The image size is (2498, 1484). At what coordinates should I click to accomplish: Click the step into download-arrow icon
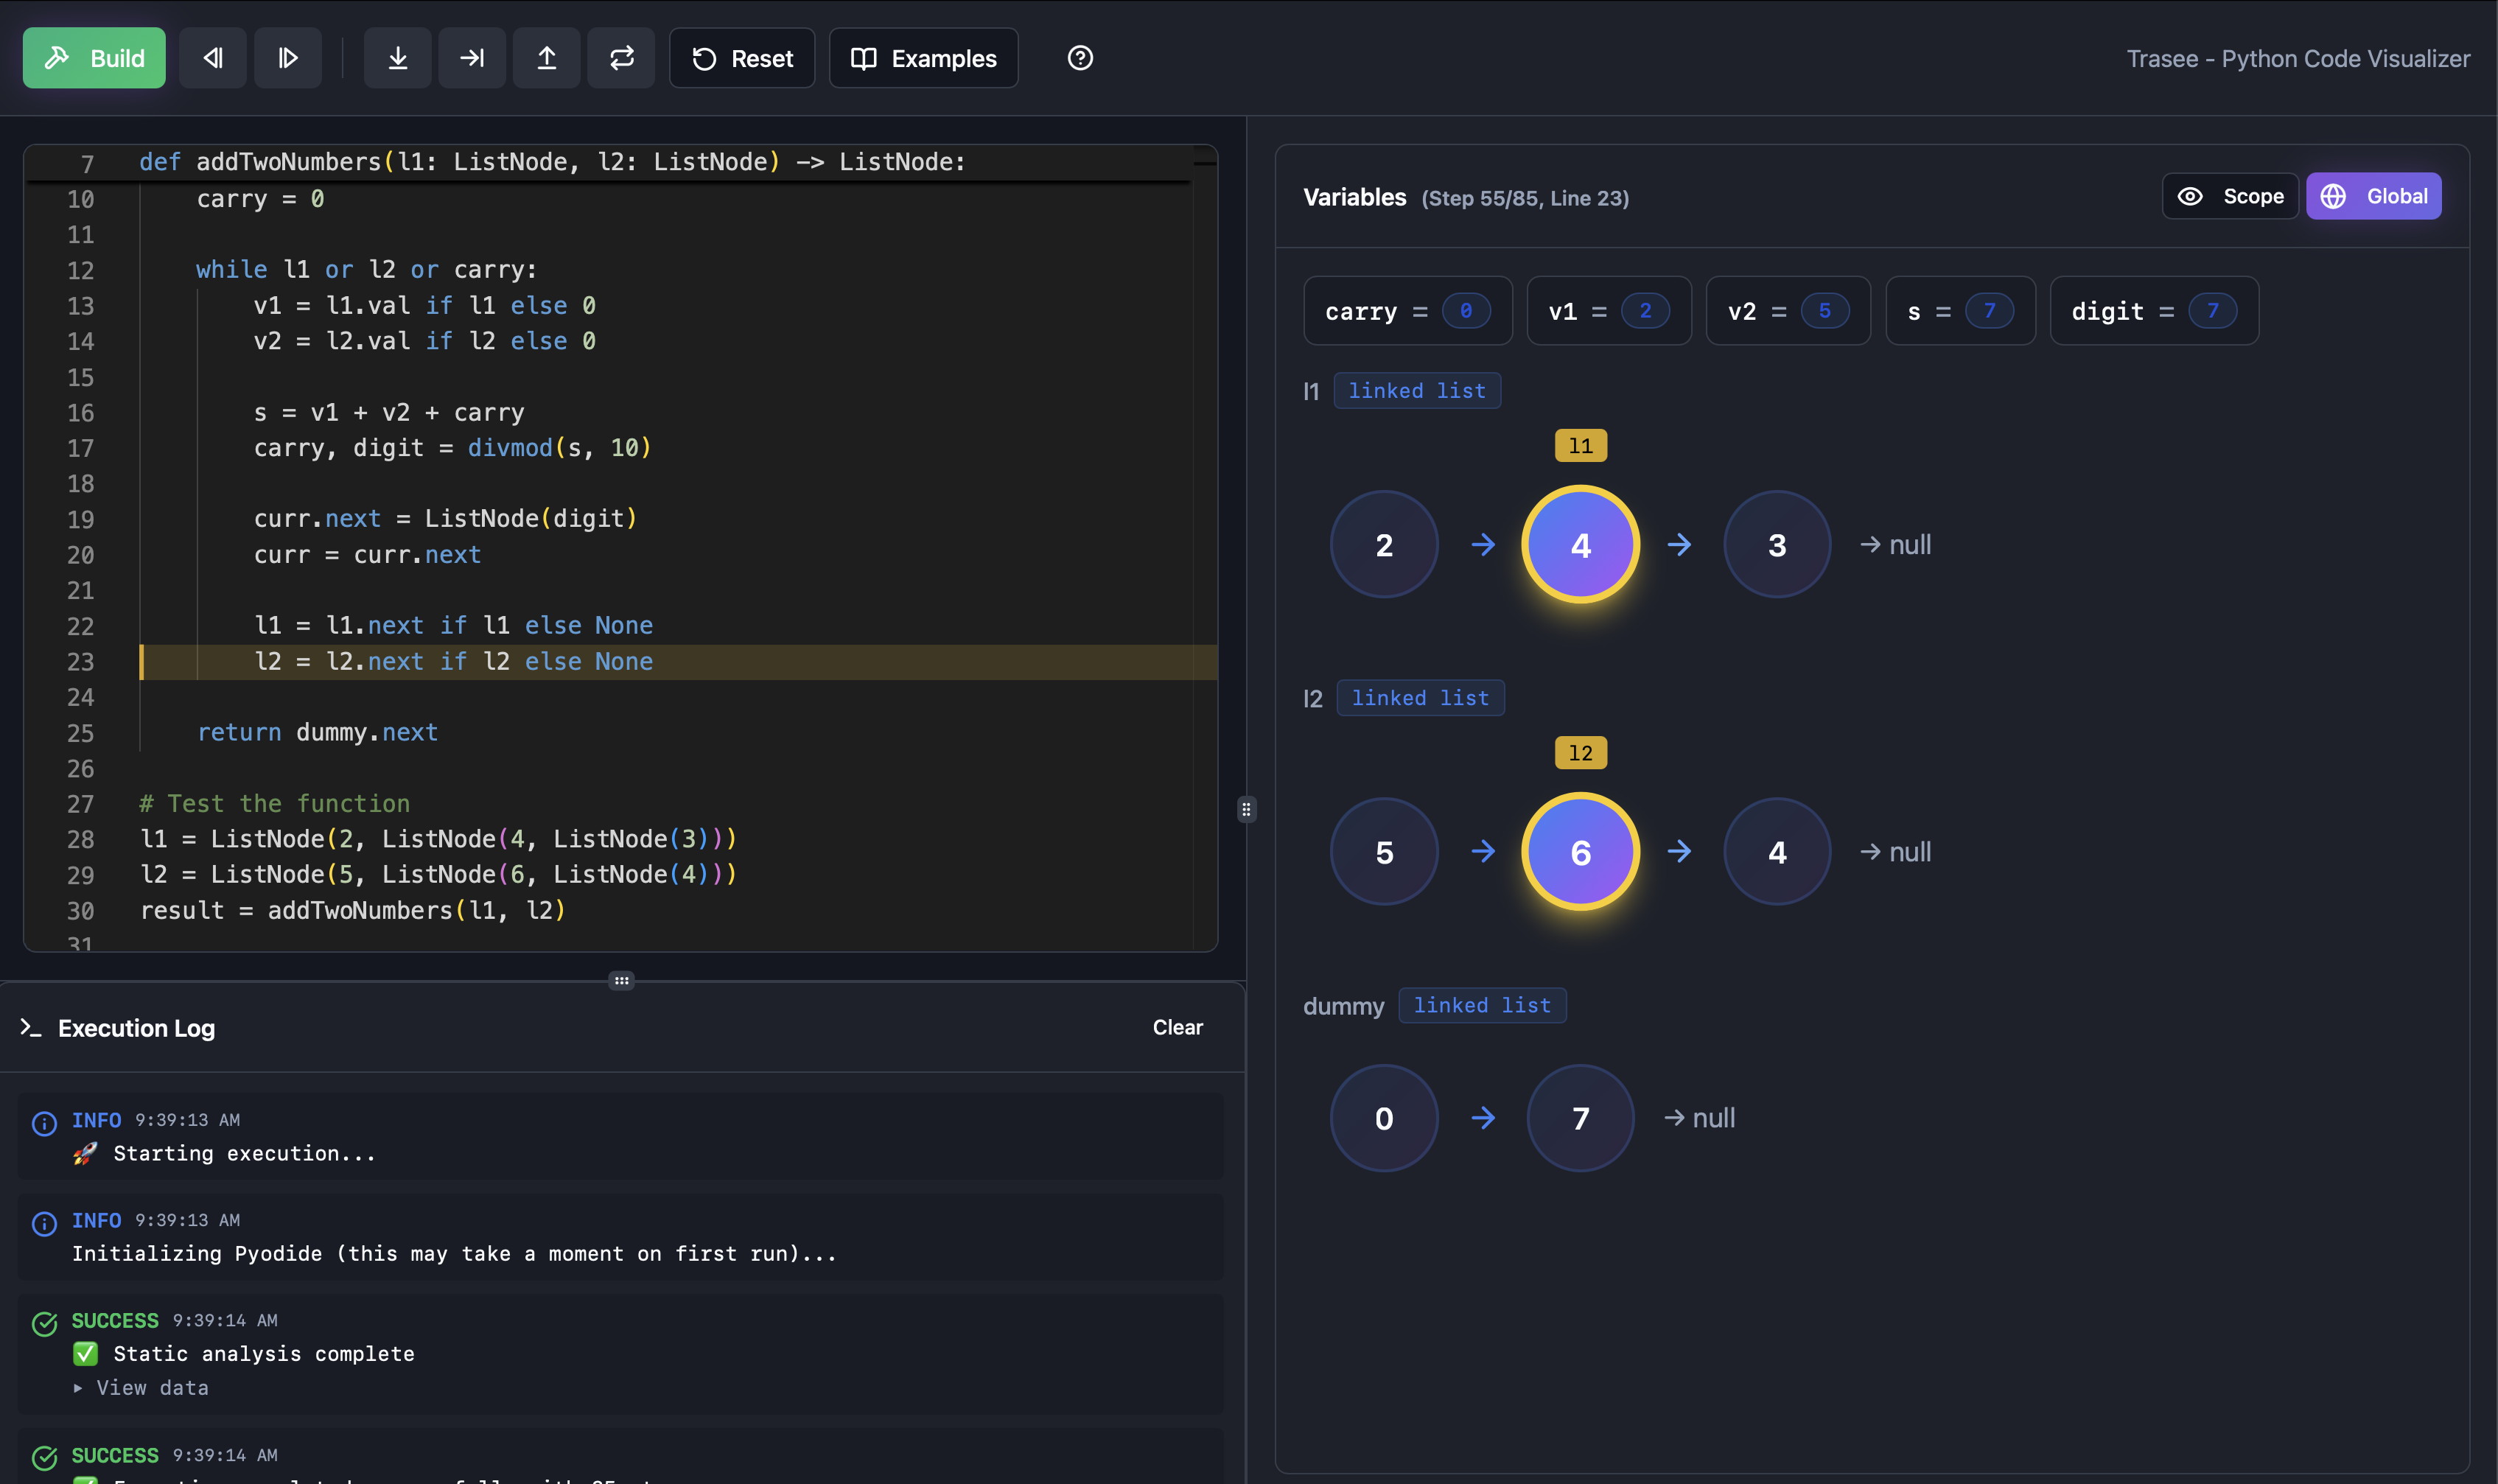pyautogui.click(x=397, y=58)
